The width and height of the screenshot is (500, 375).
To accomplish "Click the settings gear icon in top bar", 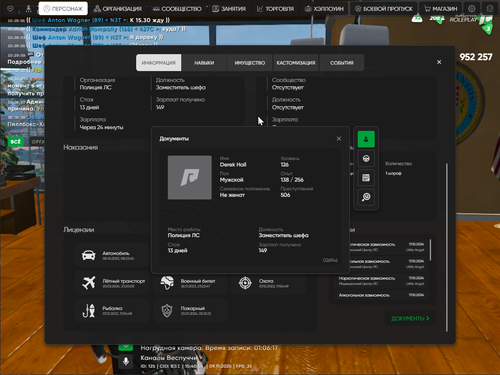I will pos(472,9).
